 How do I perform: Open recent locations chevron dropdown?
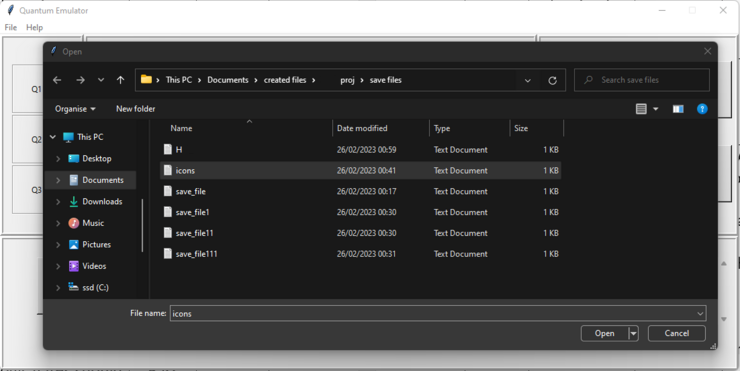pos(101,80)
